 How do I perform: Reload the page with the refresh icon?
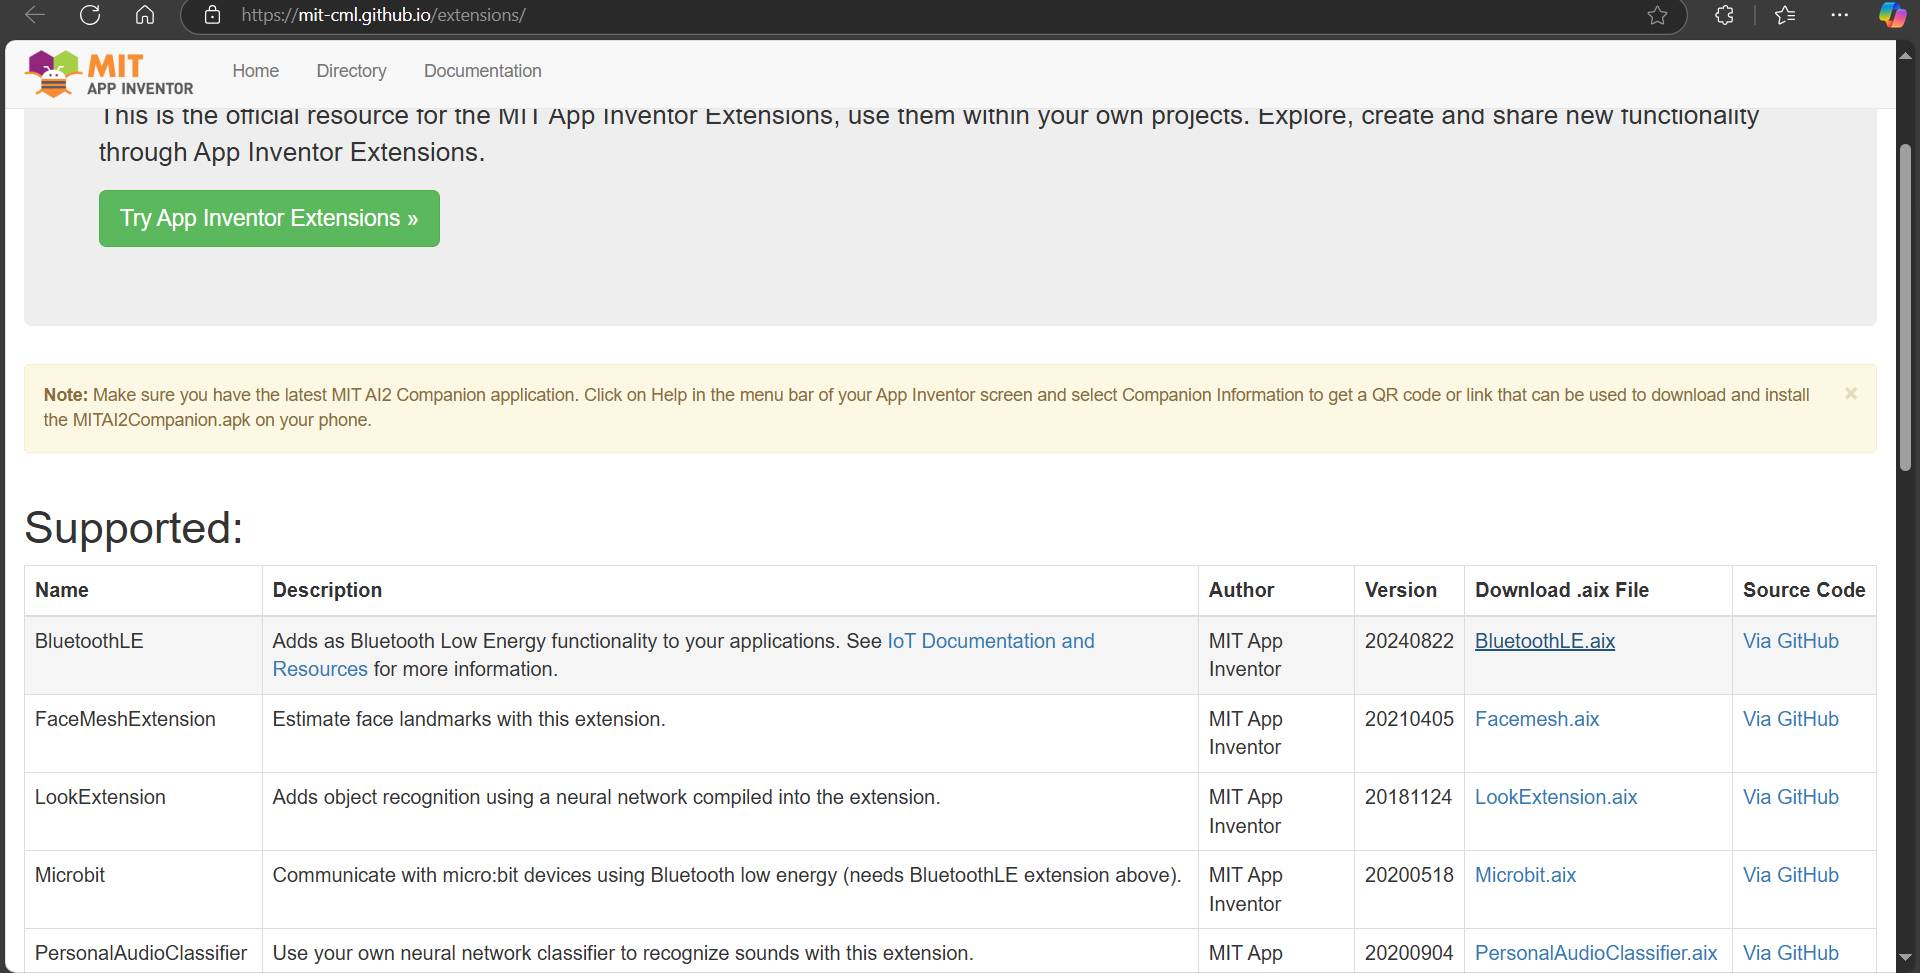pos(90,15)
